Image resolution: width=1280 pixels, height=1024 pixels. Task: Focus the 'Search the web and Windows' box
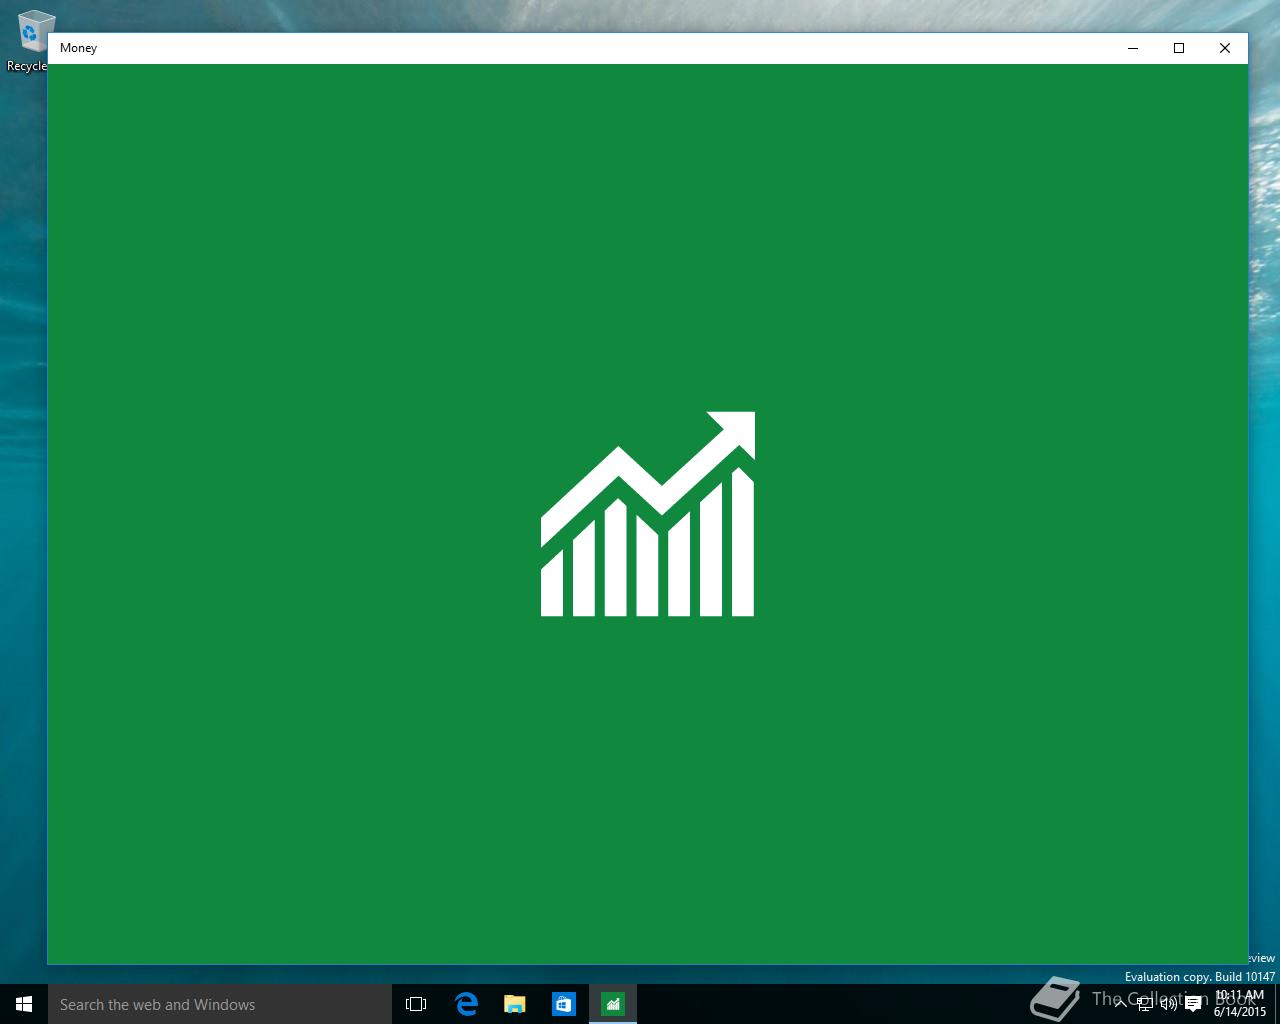[x=220, y=1004]
